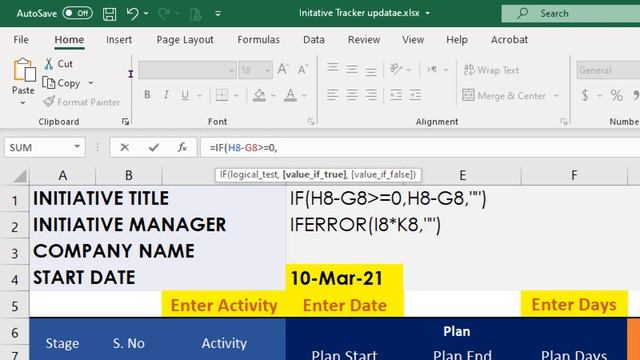The height and width of the screenshot is (360, 640).
Task: Select the cell showing 10-Mar-21
Action: [x=344, y=278]
